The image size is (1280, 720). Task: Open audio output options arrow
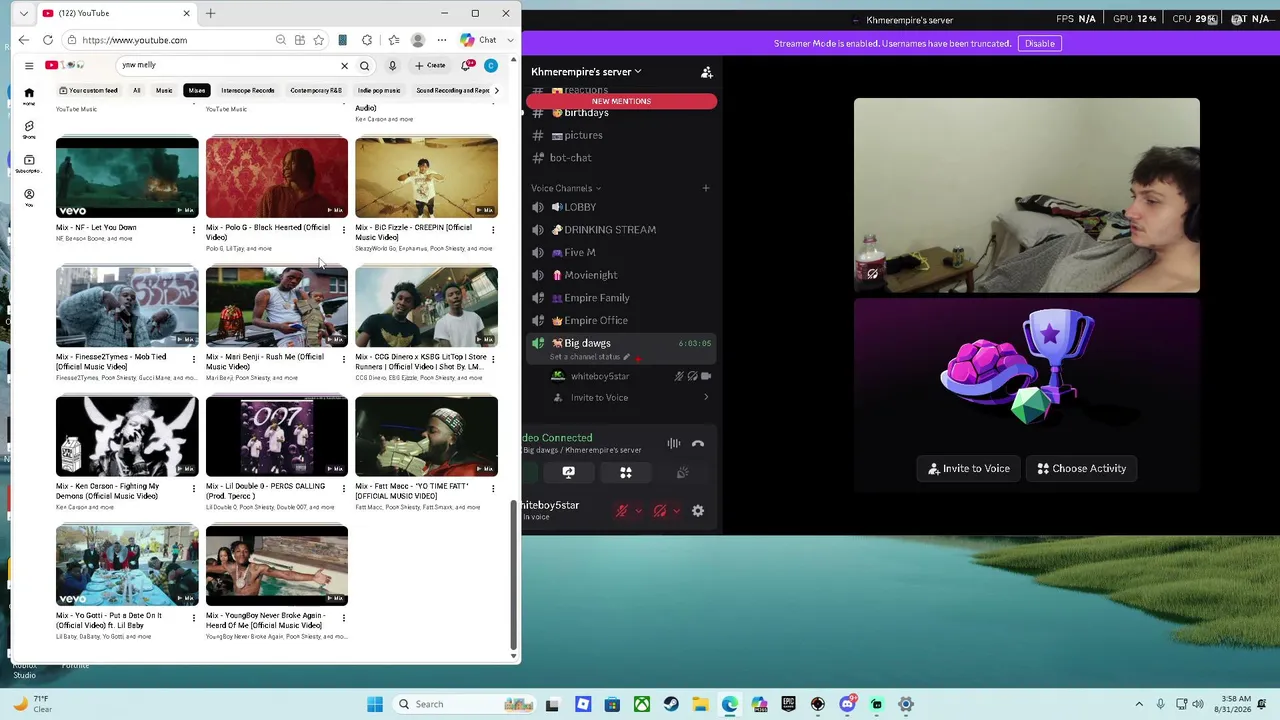click(x=676, y=511)
